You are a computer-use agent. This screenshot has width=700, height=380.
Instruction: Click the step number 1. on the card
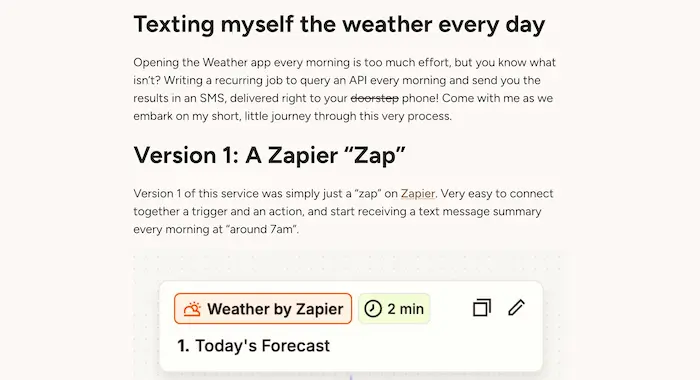[183, 346]
